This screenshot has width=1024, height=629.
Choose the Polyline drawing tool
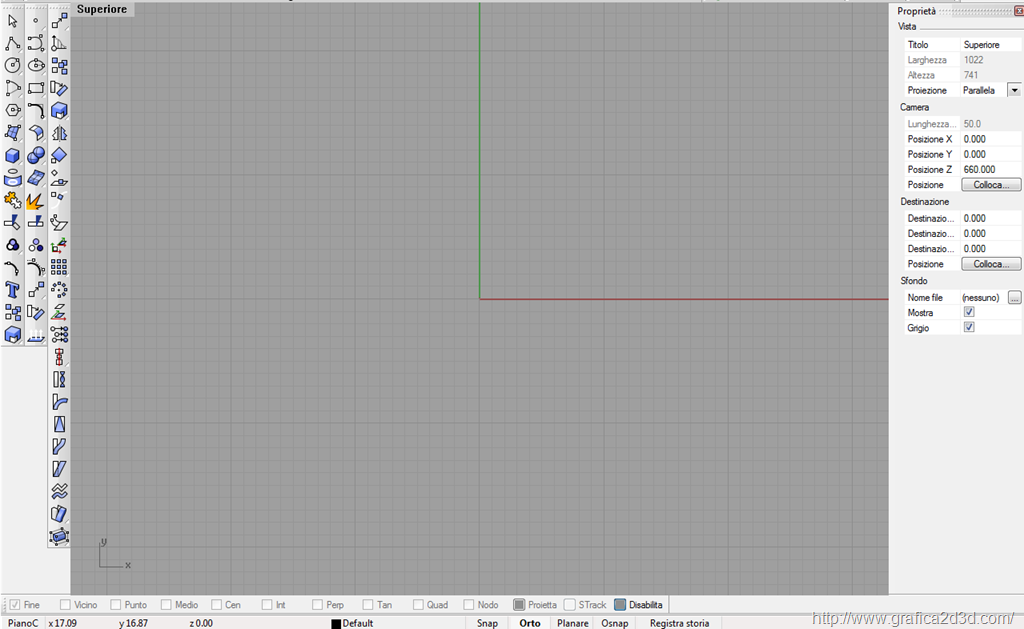click(x=12, y=44)
